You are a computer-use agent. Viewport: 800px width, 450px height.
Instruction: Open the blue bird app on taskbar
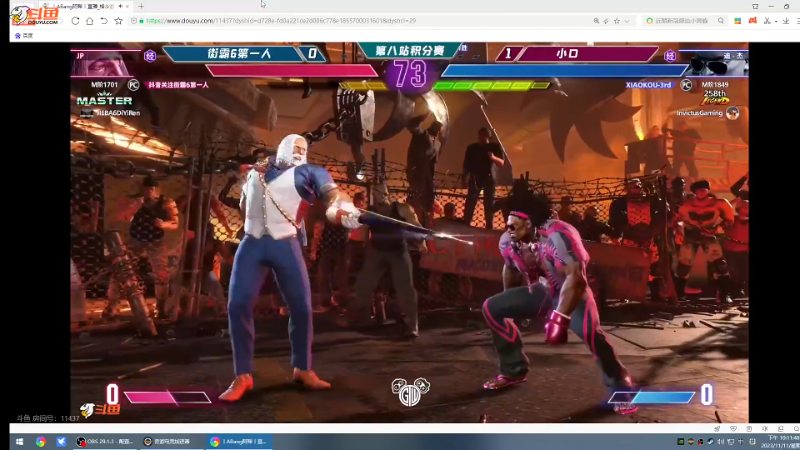[61, 441]
